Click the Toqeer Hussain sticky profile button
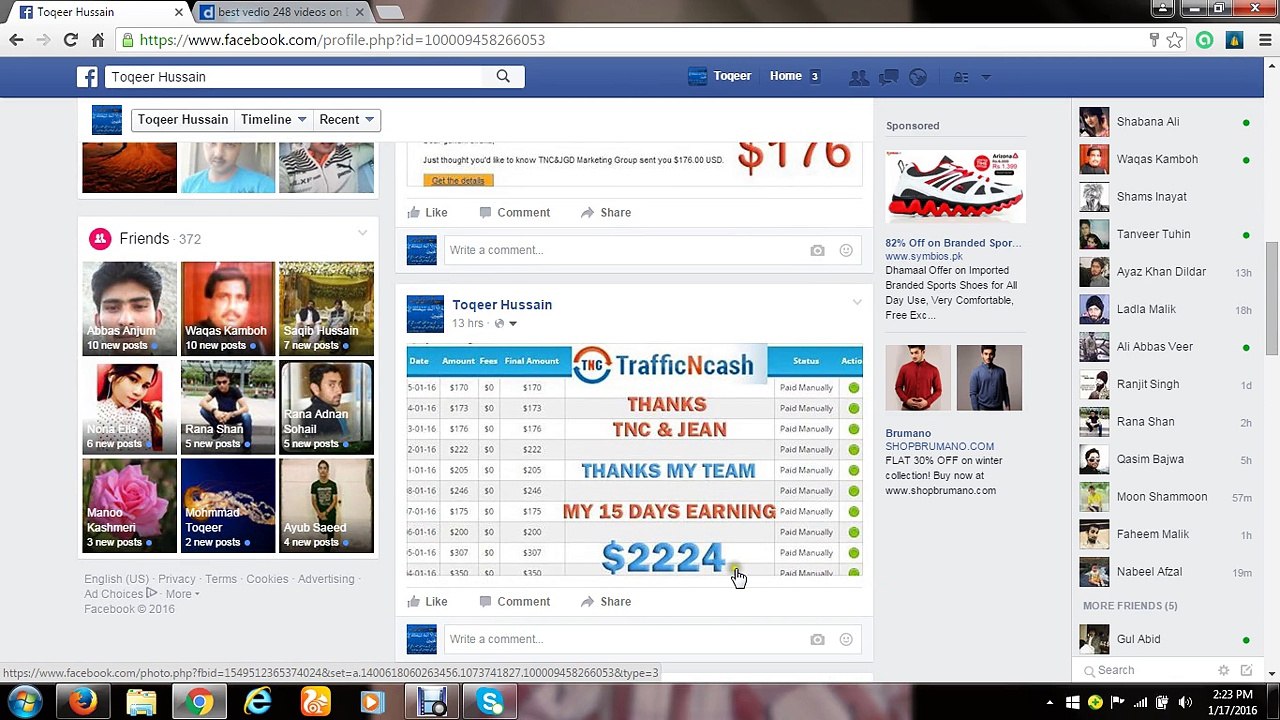This screenshot has height=720, width=1280. [x=183, y=119]
